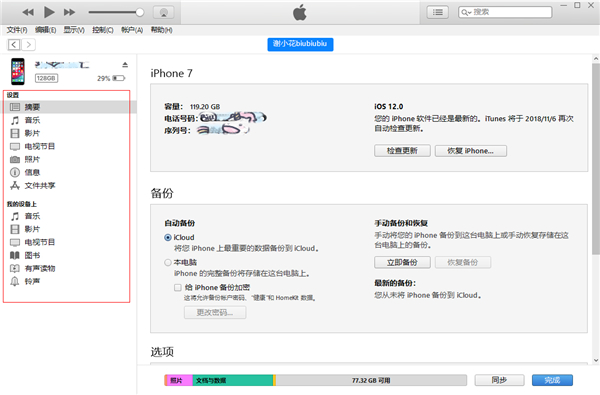Open 文件共享 in the sidebar

(x=40, y=186)
